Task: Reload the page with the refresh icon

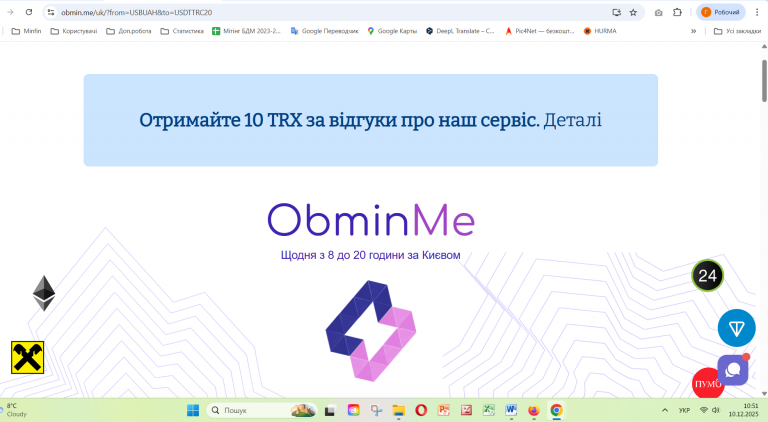Action: click(x=29, y=12)
